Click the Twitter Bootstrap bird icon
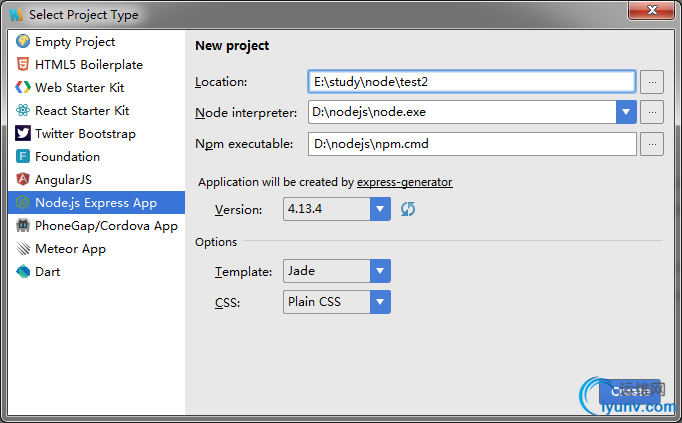This screenshot has width=682, height=423. click(x=23, y=134)
